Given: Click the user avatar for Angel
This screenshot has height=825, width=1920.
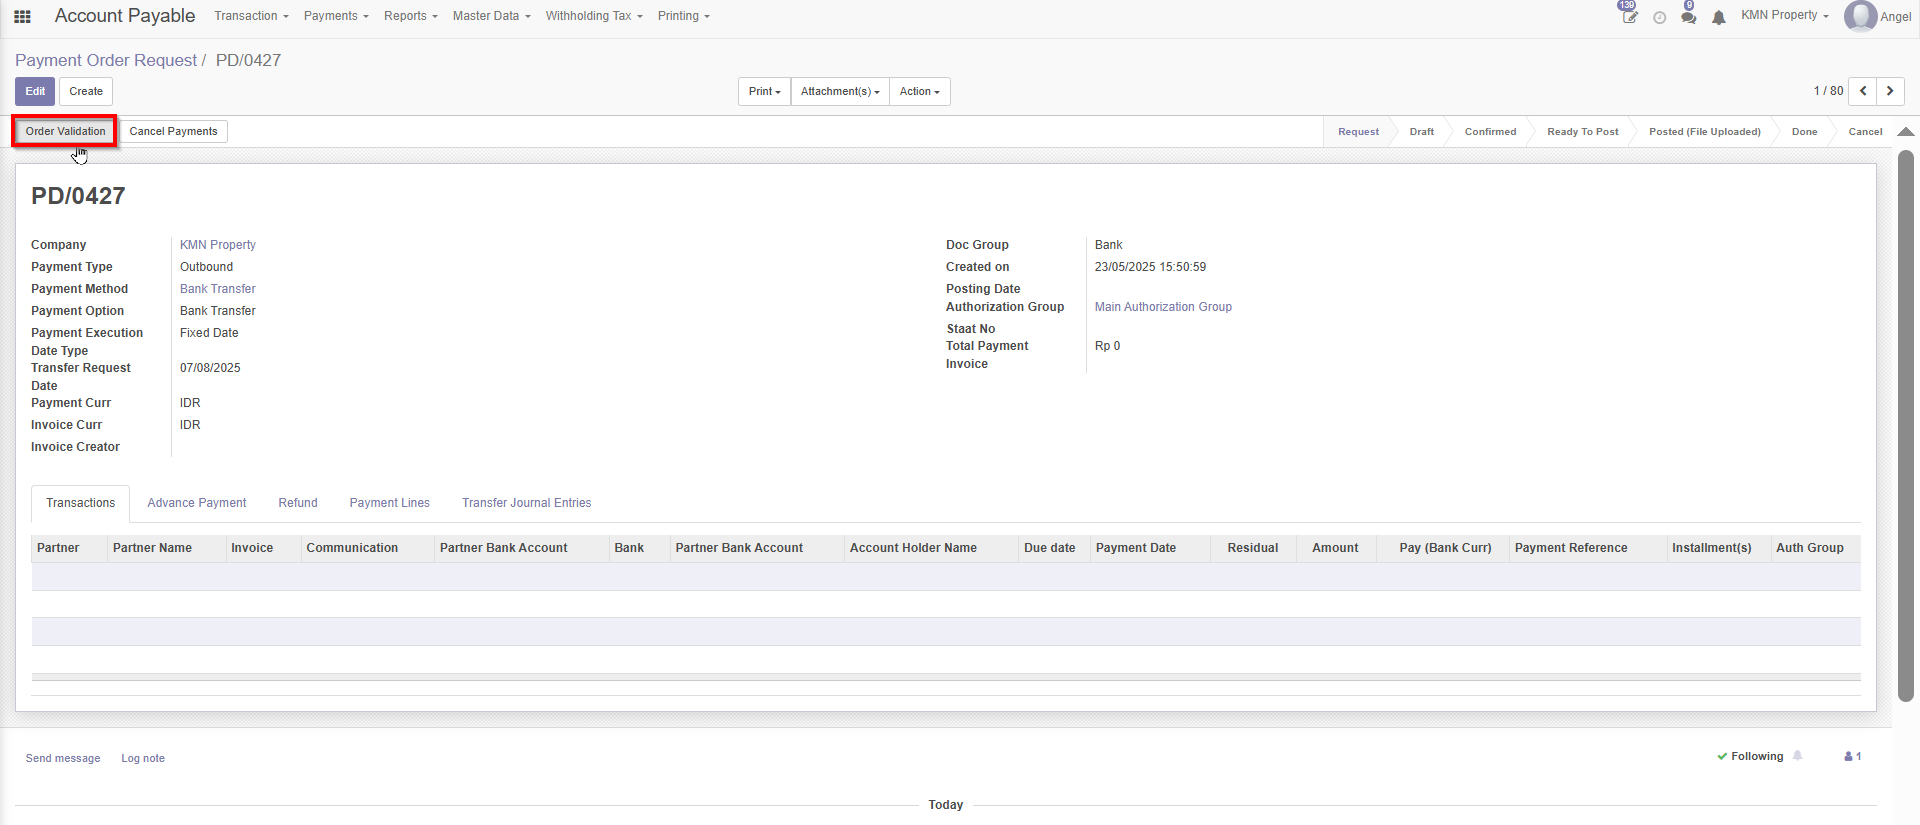Looking at the screenshot, I should (x=1860, y=16).
